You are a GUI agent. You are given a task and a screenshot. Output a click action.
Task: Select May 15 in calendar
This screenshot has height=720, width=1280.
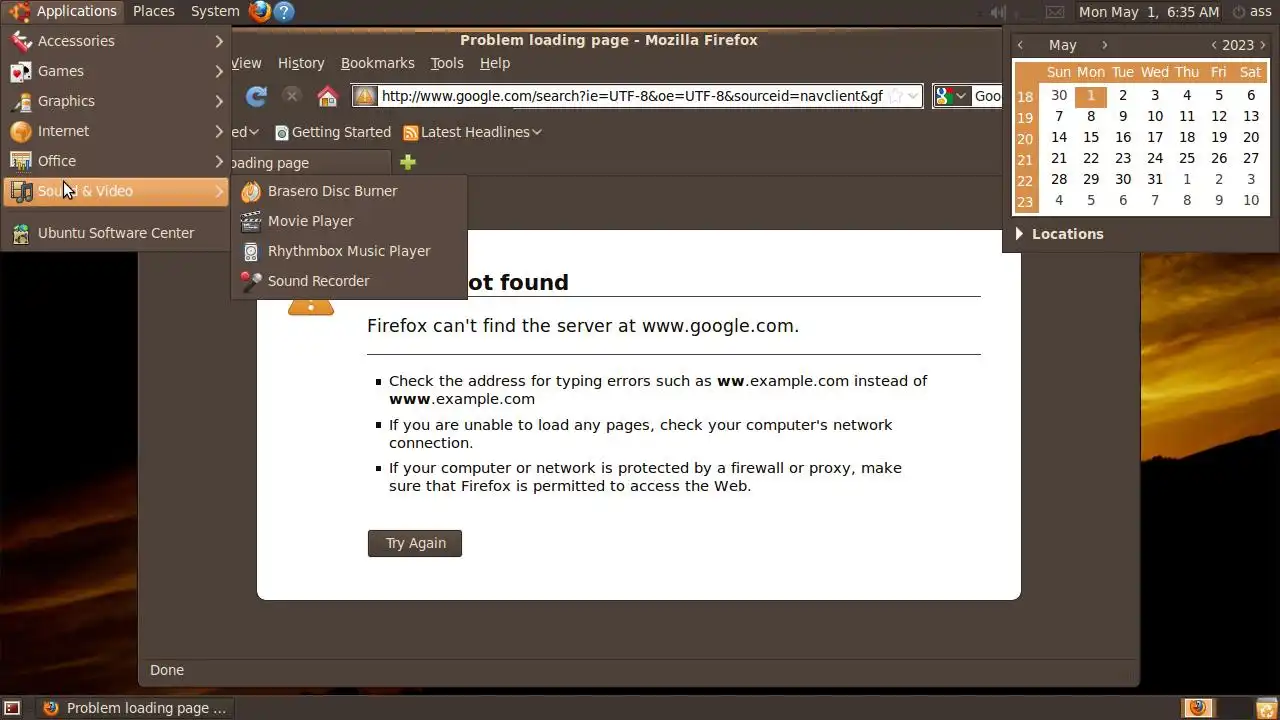click(1091, 137)
